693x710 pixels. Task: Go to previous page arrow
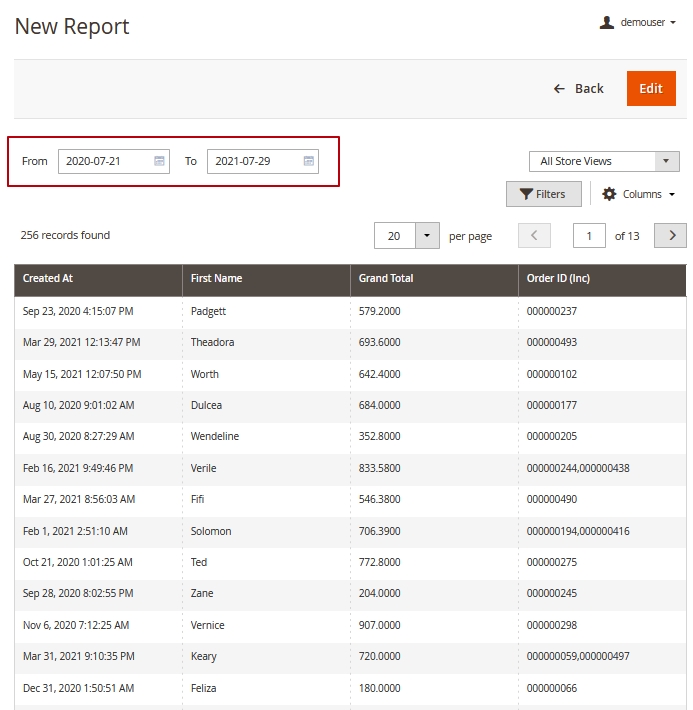click(534, 236)
